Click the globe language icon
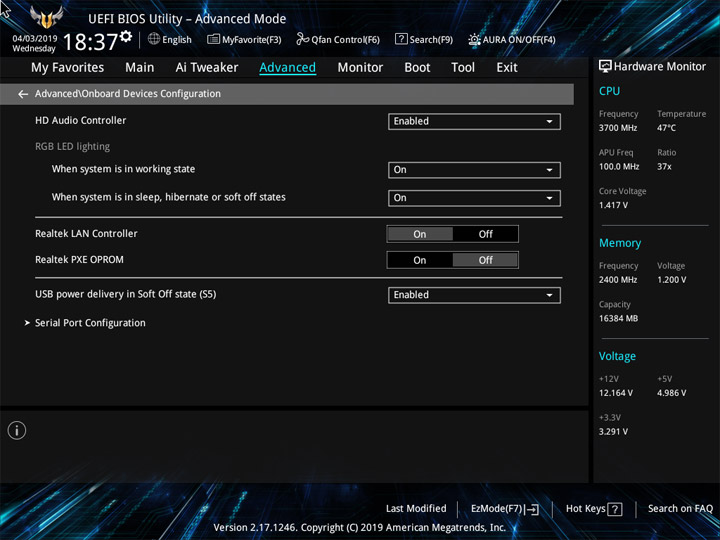The image size is (720, 540). tap(154, 39)
